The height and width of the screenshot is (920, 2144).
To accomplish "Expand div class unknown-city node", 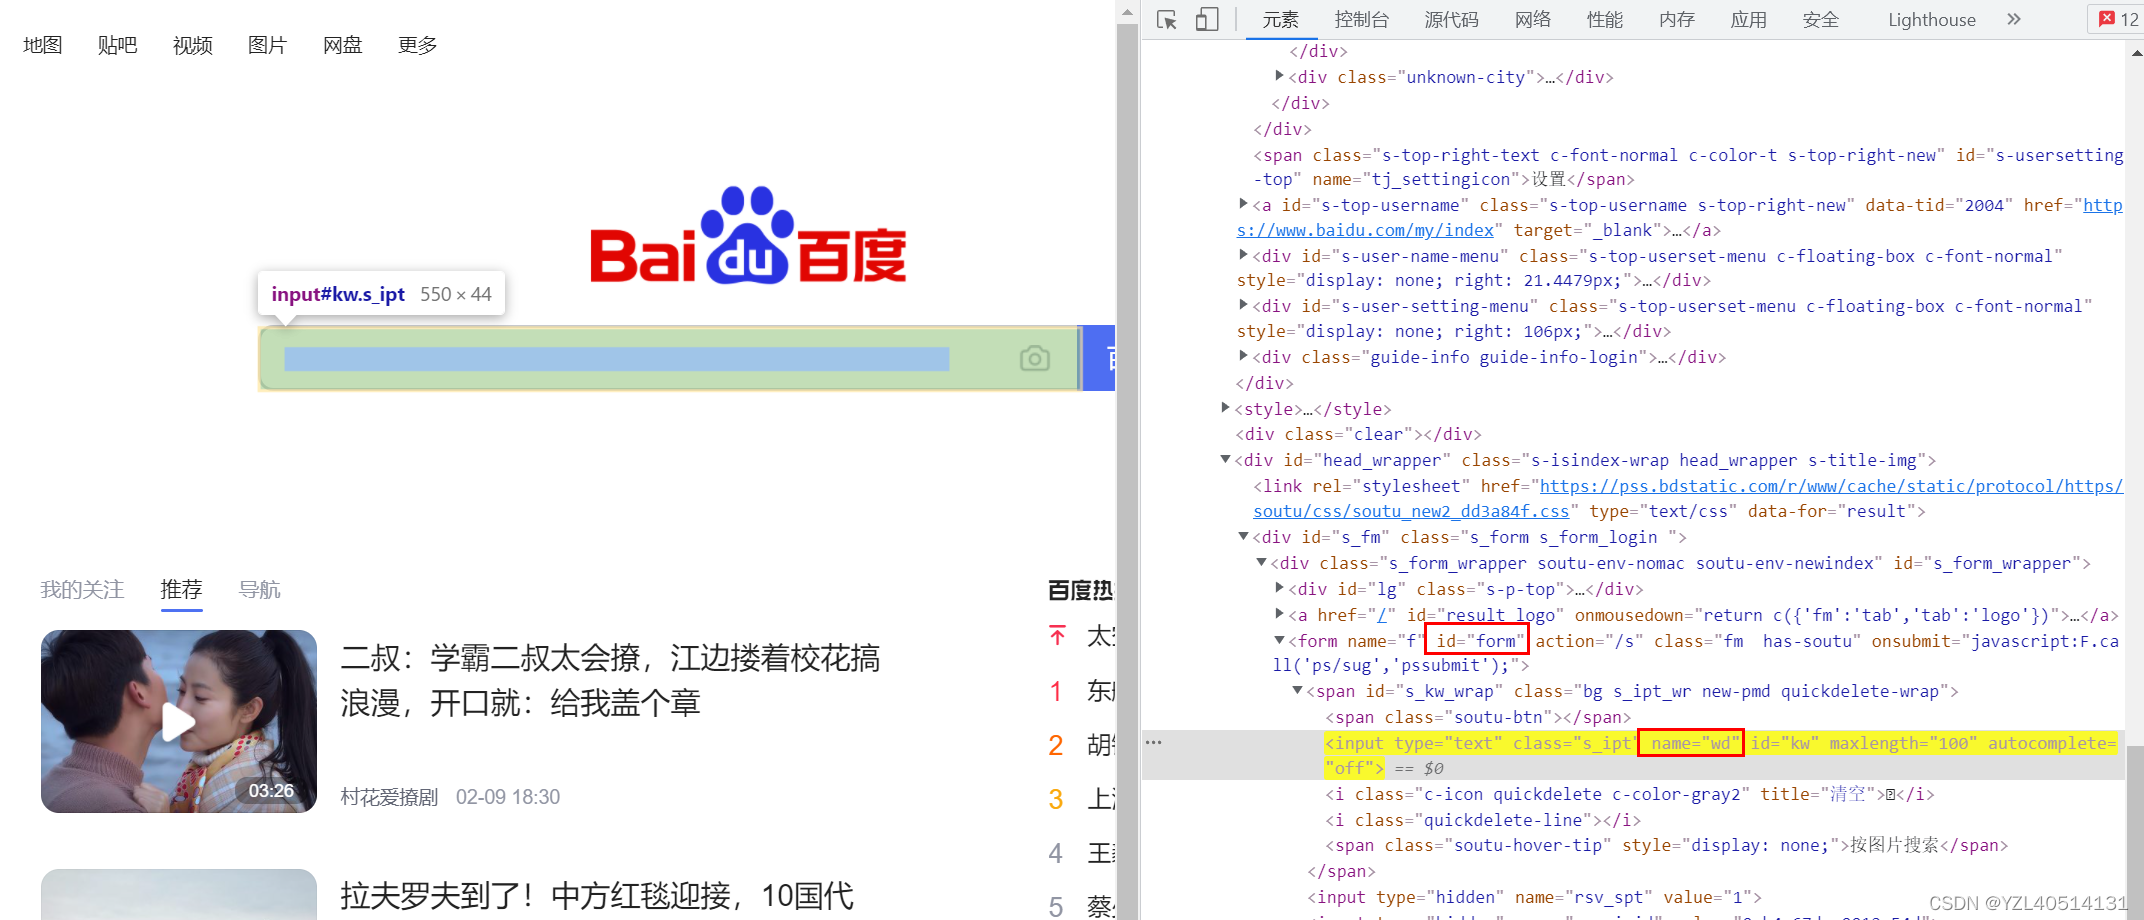I will [x=1279, y=76].
